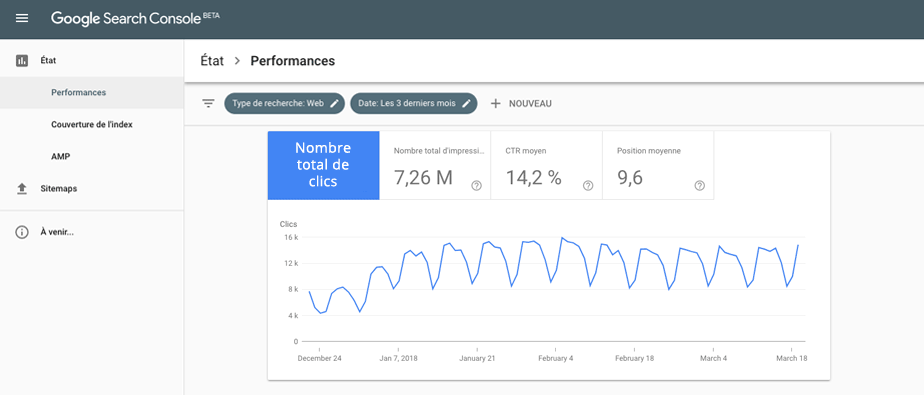The height and width of the screenshot is (395, 924).
Task: Click the December 24 date on chart axis
Action: click(319, 358)
